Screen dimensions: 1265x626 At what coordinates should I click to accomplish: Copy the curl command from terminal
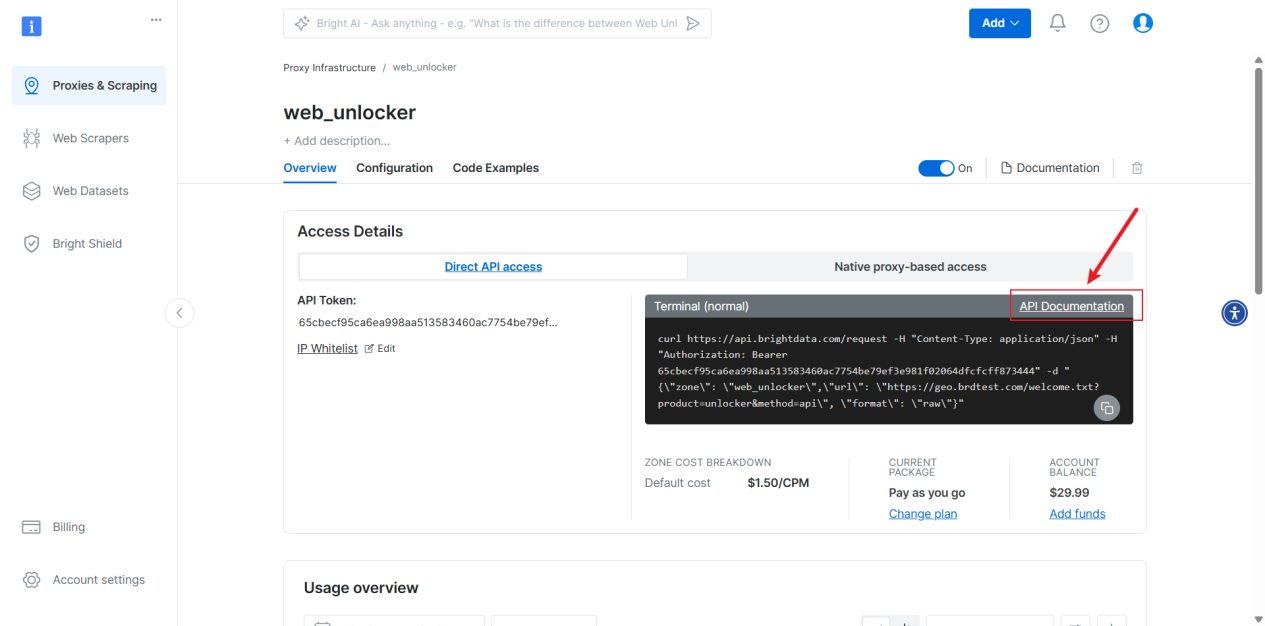(1106, 407)
